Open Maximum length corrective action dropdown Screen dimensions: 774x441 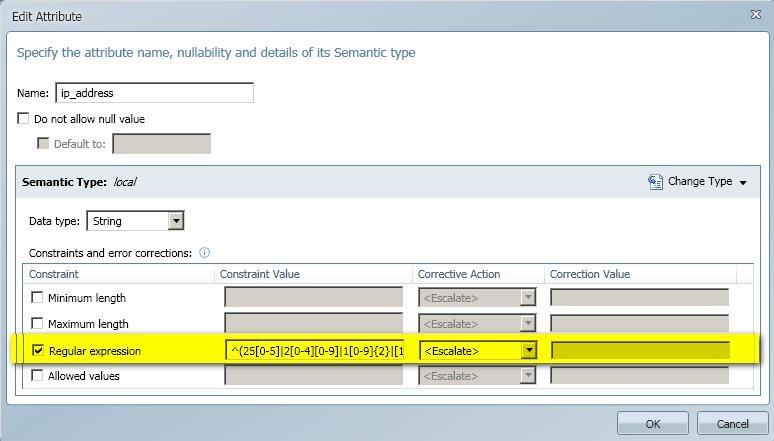point(528,324)
